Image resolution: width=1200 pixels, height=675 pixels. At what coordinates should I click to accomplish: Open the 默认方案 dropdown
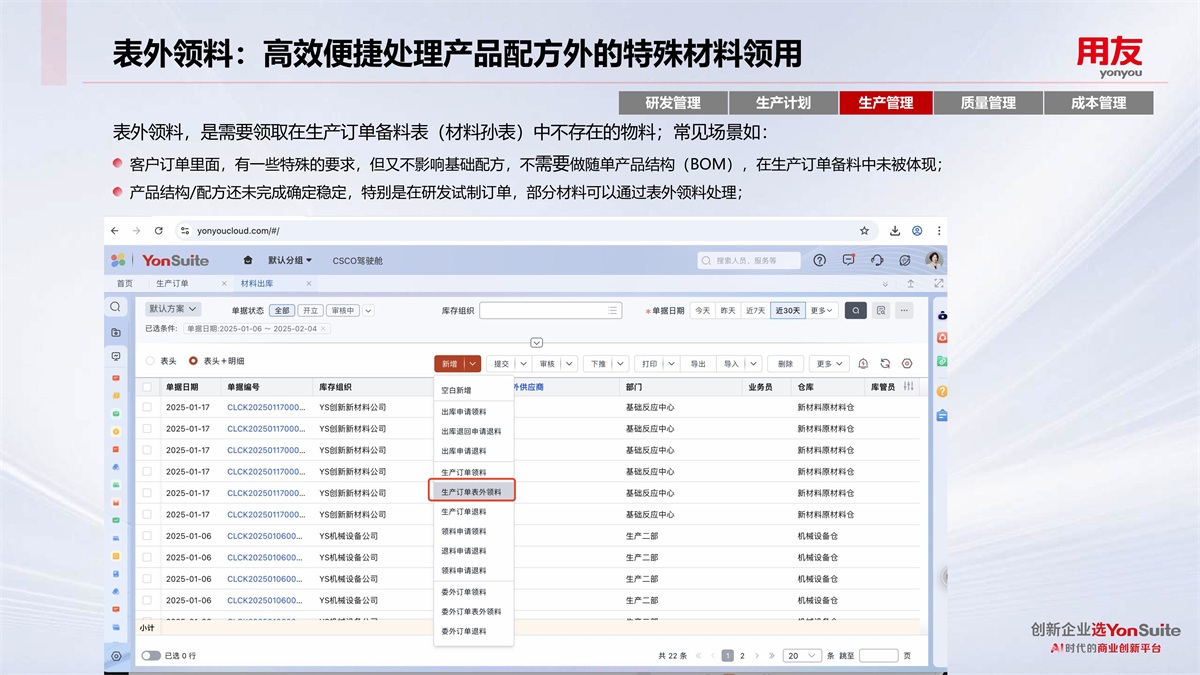173,310
